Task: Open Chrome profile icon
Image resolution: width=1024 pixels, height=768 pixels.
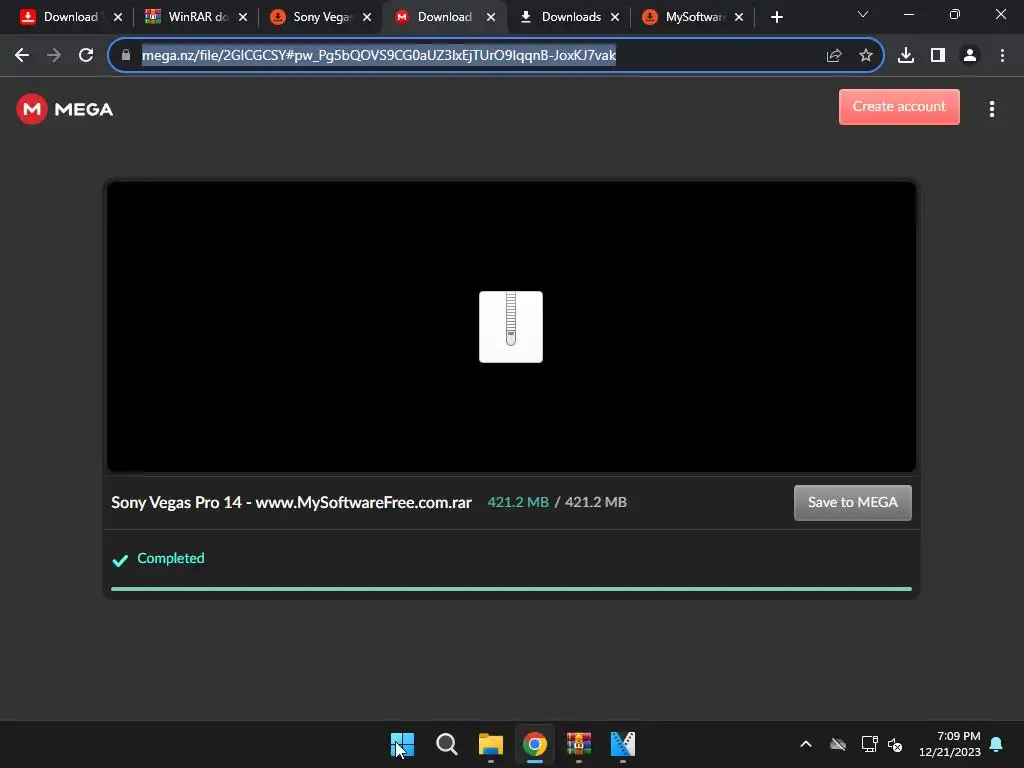Action: click(970, 55)
